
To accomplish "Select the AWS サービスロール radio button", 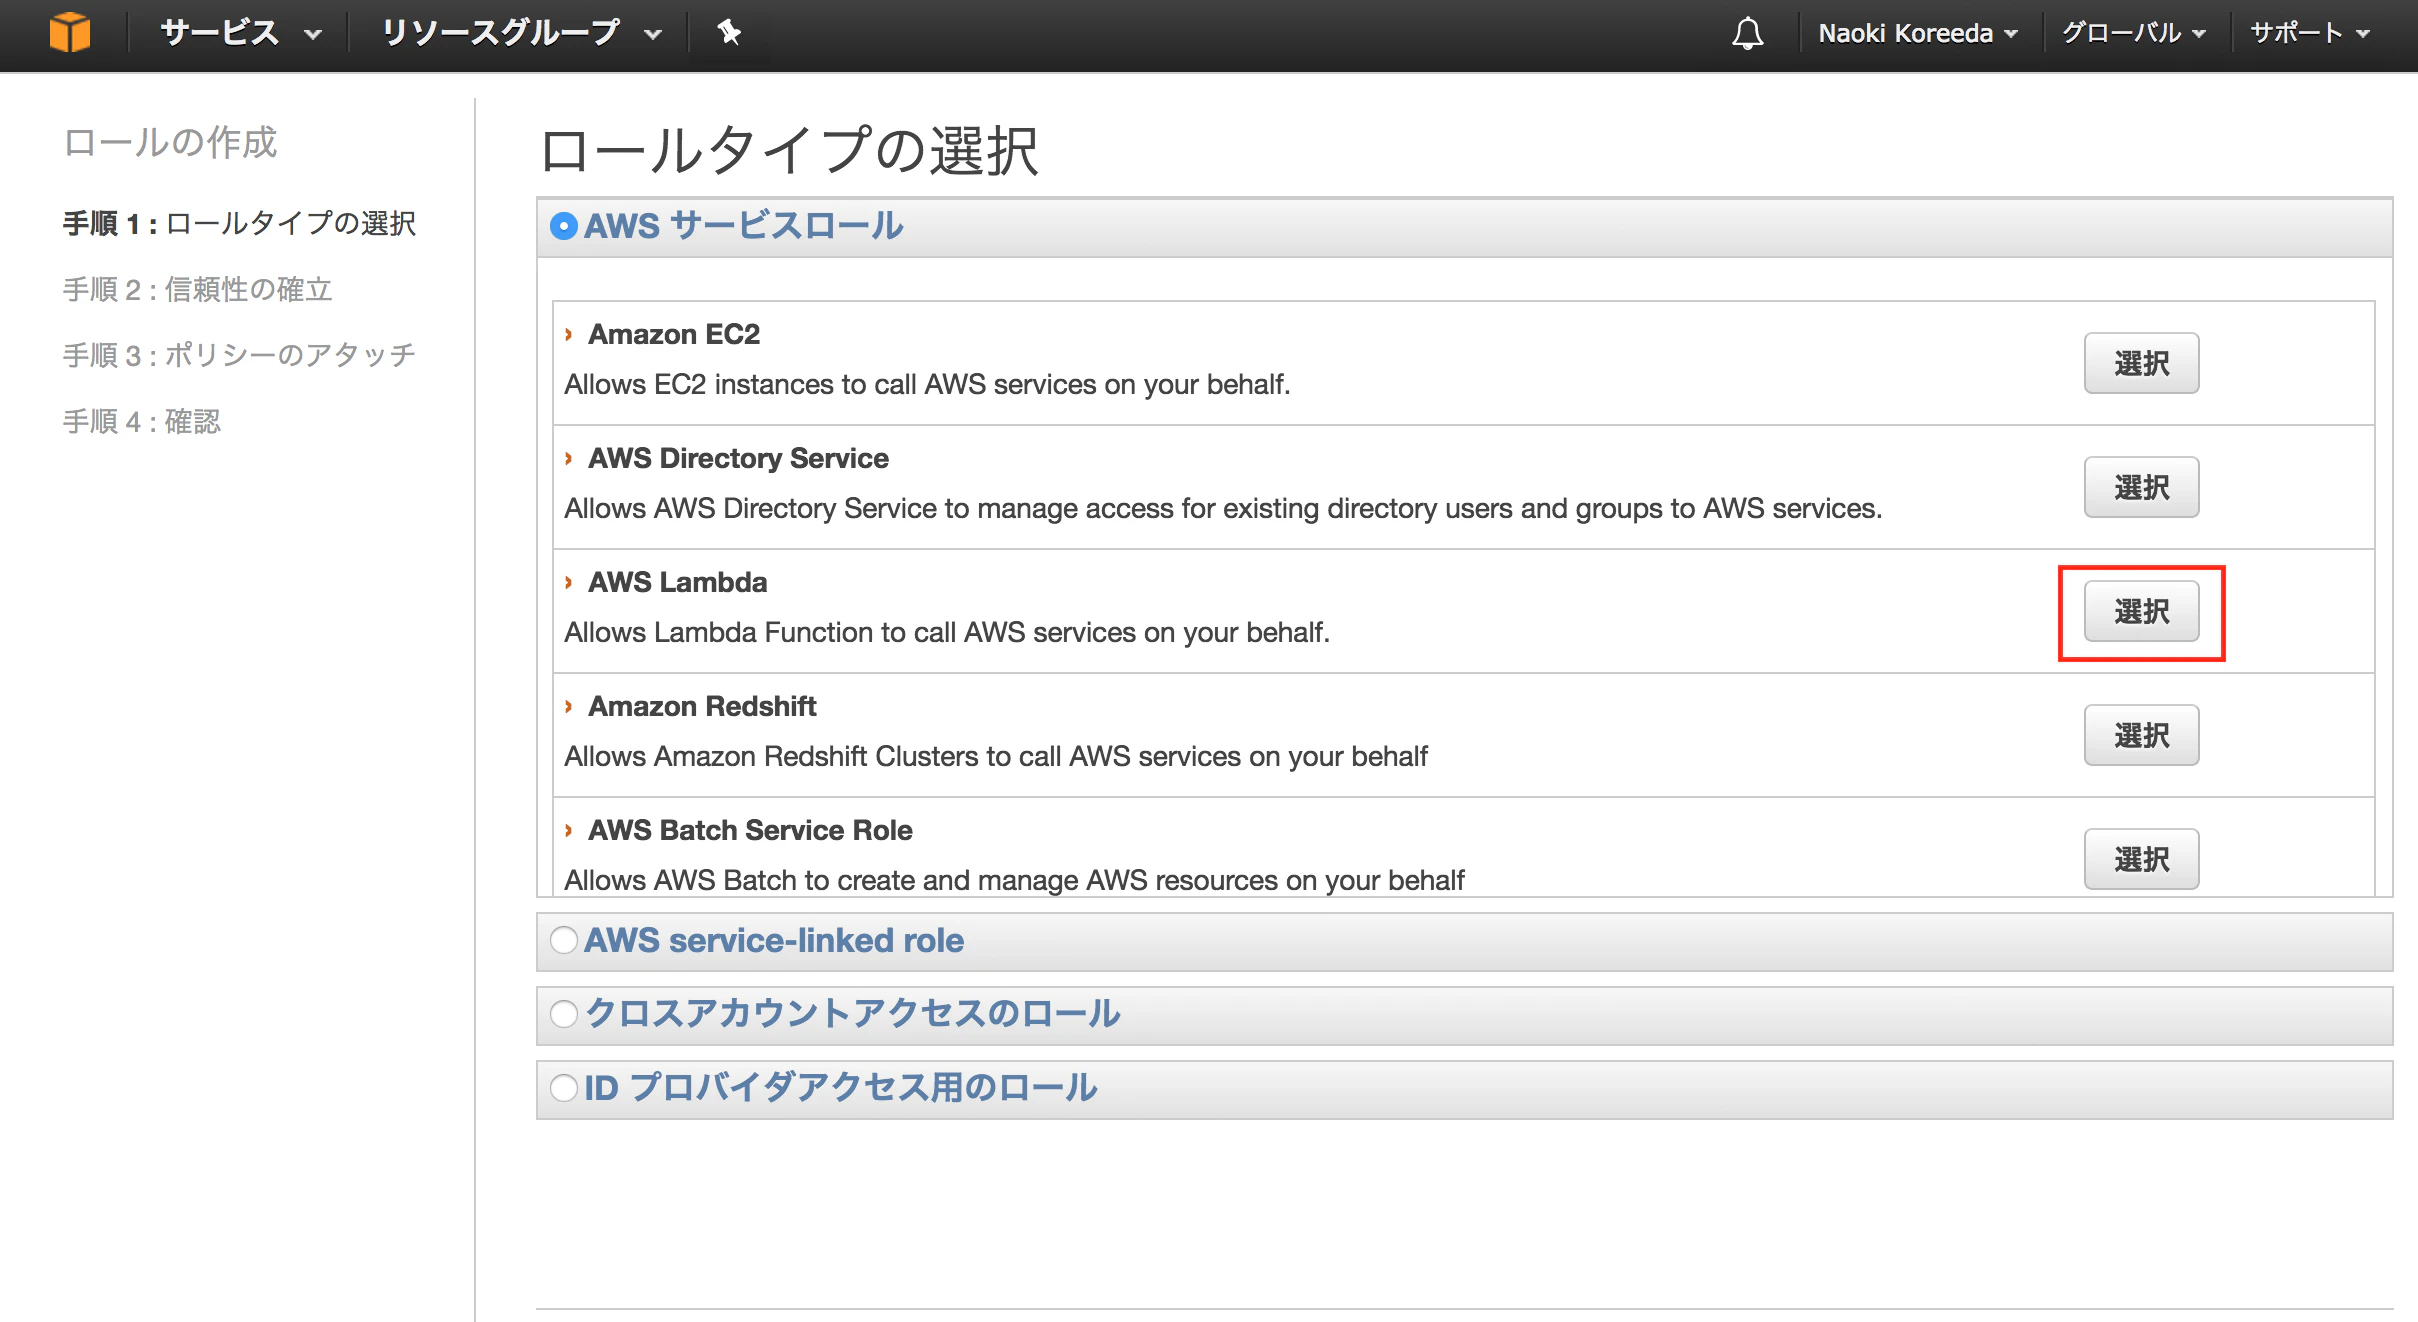I will pos(564,226).
